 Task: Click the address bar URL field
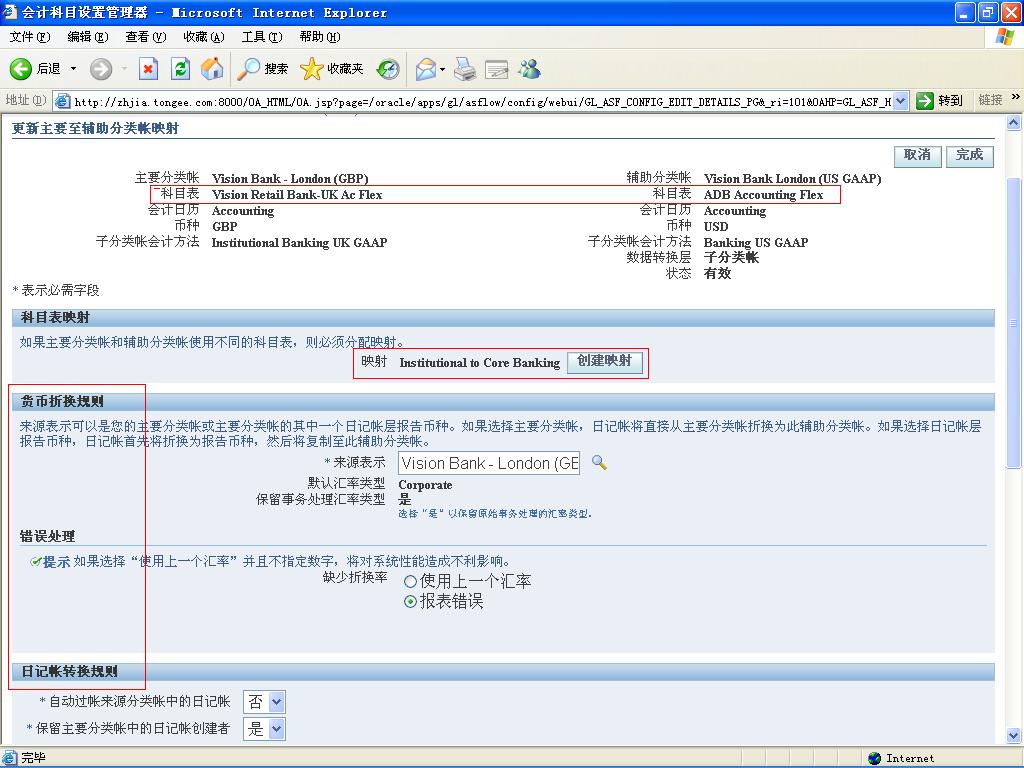tap(483, 101)
